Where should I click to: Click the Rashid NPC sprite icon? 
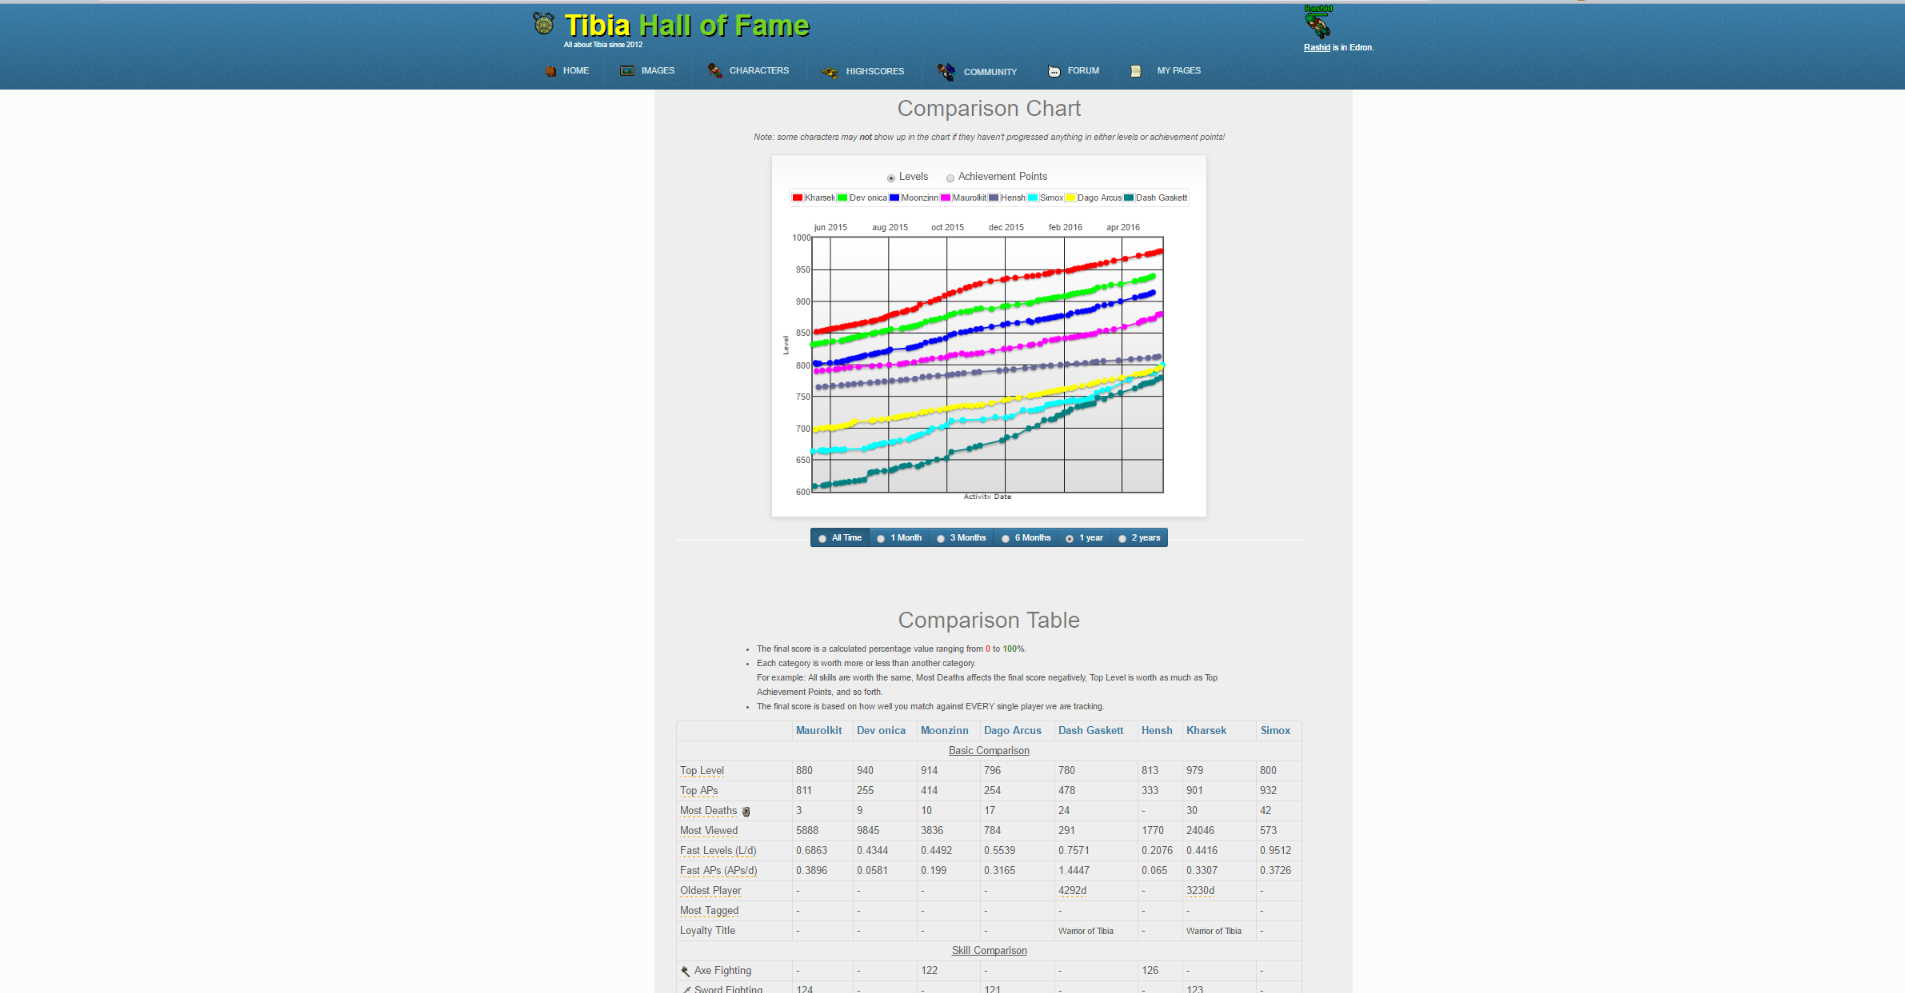1318,24
